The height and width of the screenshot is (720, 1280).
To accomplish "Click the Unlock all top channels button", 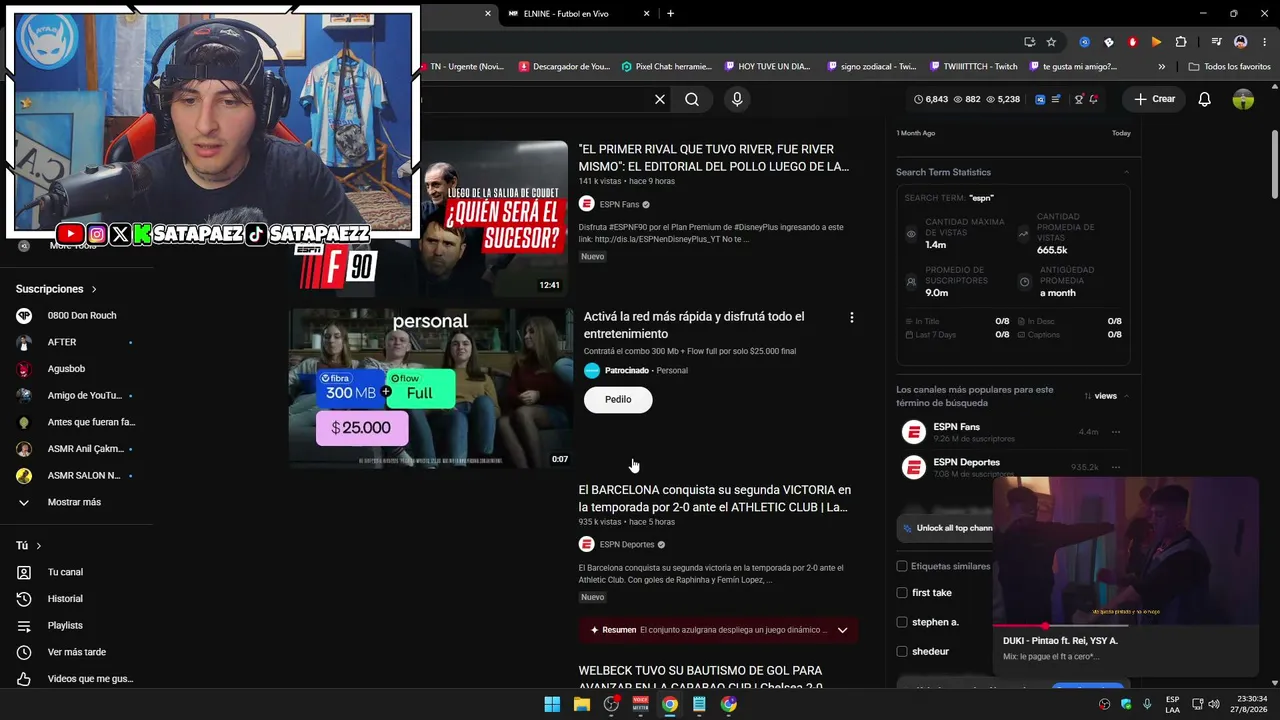I will pos(947,528).
